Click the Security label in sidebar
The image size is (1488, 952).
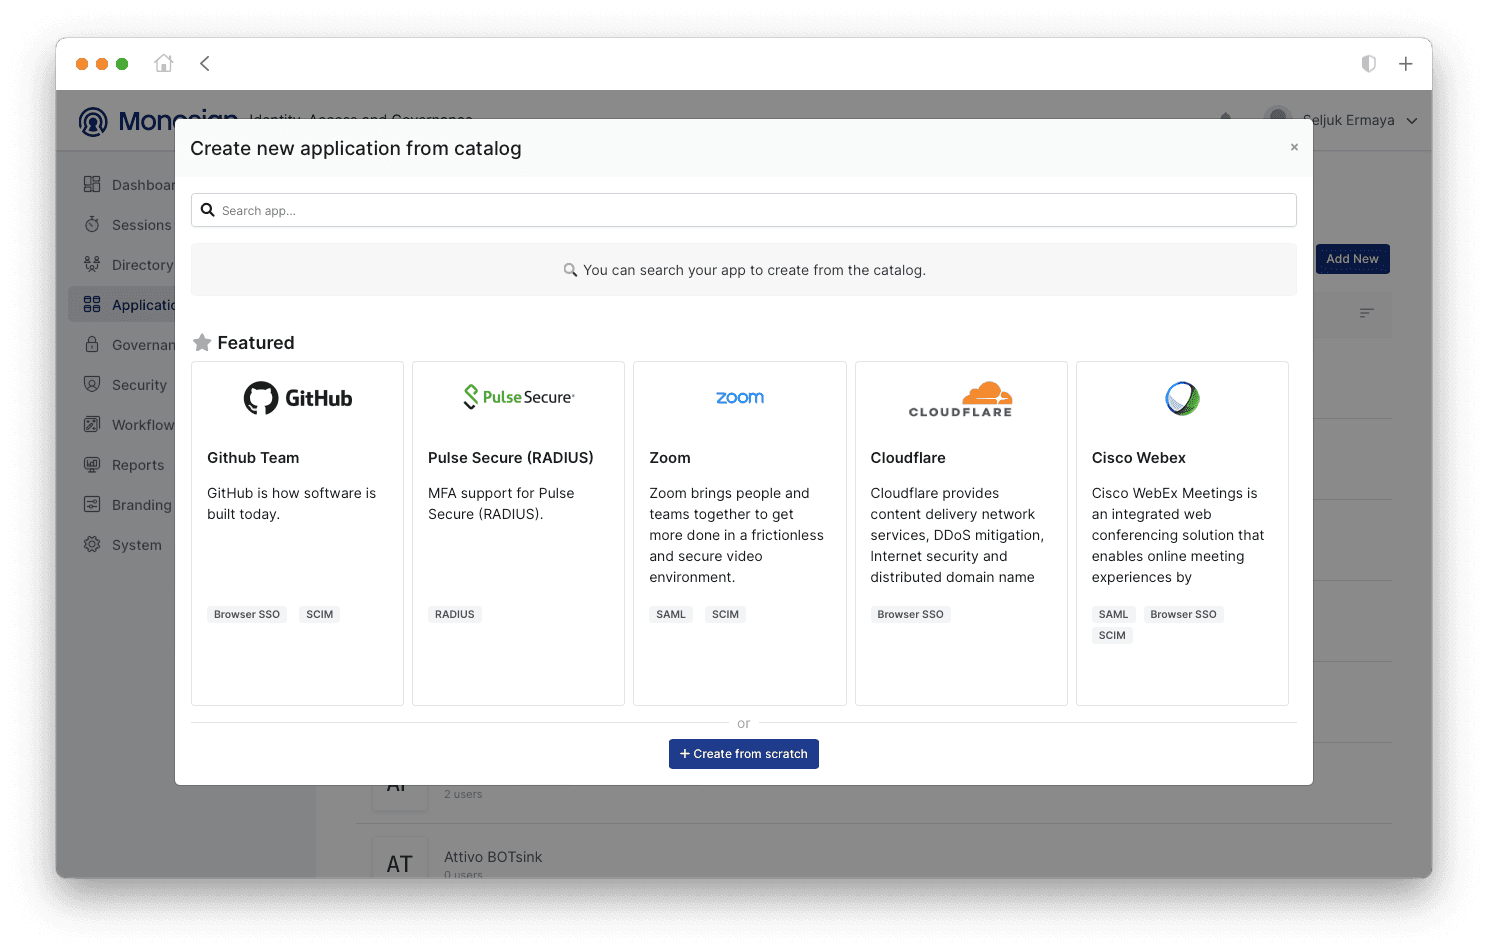[x=139, y=385]
